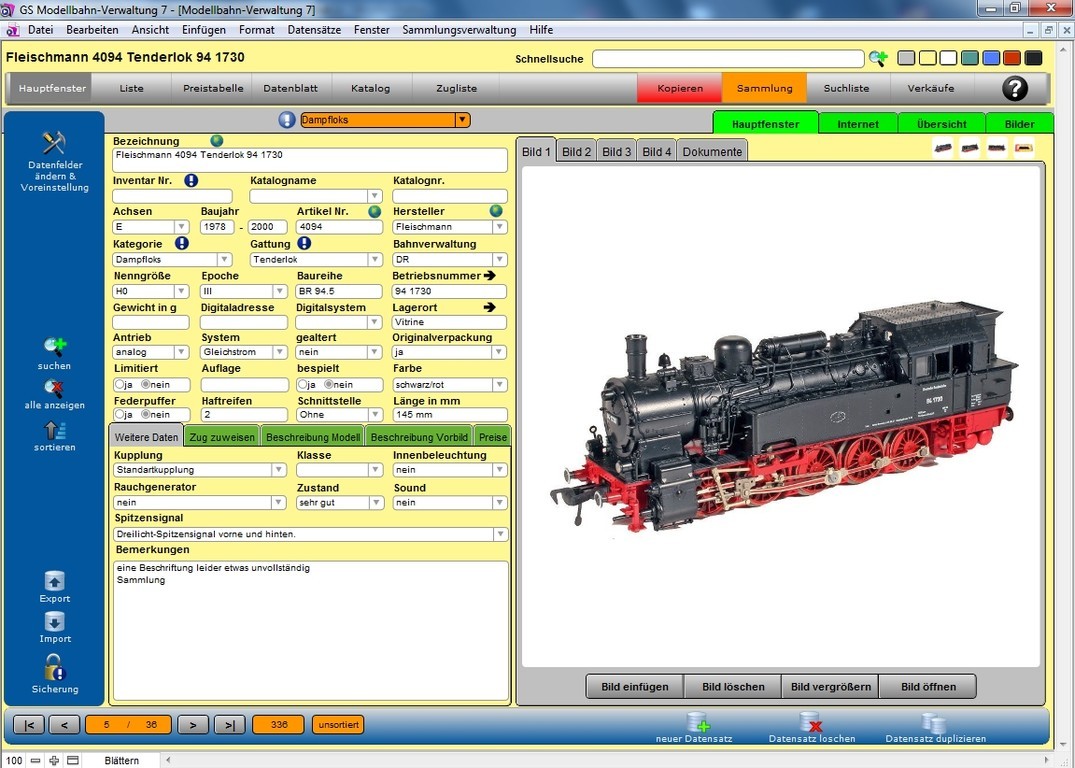Select the red-orange color swatch
Image resolution: width=1075 pixels, height=768 pixels.
pyautogui.click(x=1012, y=58)
